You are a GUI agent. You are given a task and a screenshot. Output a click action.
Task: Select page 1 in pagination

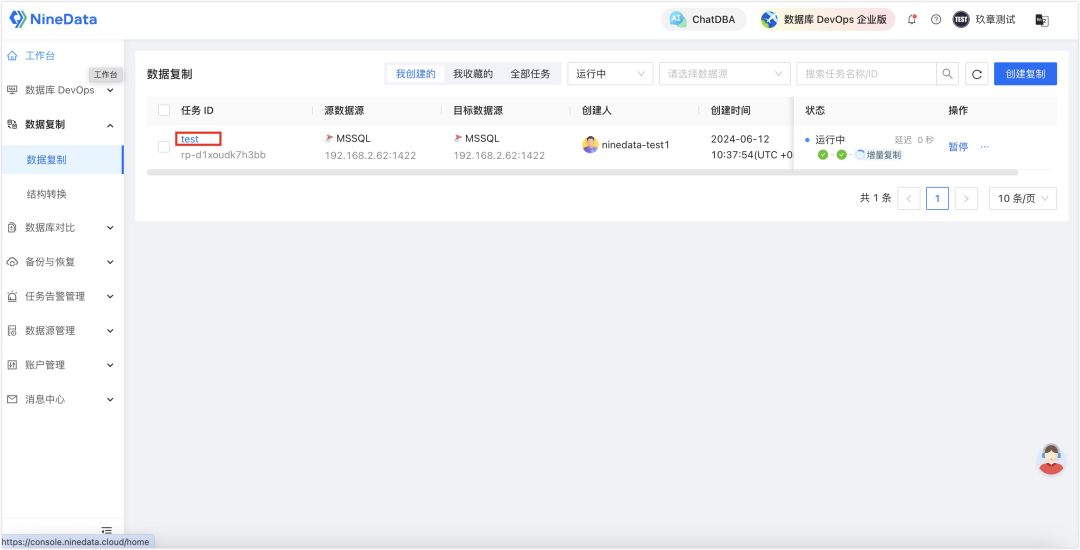tap(937, 198)
